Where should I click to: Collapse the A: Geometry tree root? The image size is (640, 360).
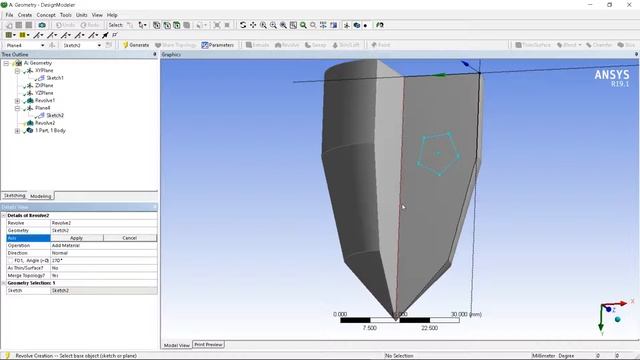6,63
